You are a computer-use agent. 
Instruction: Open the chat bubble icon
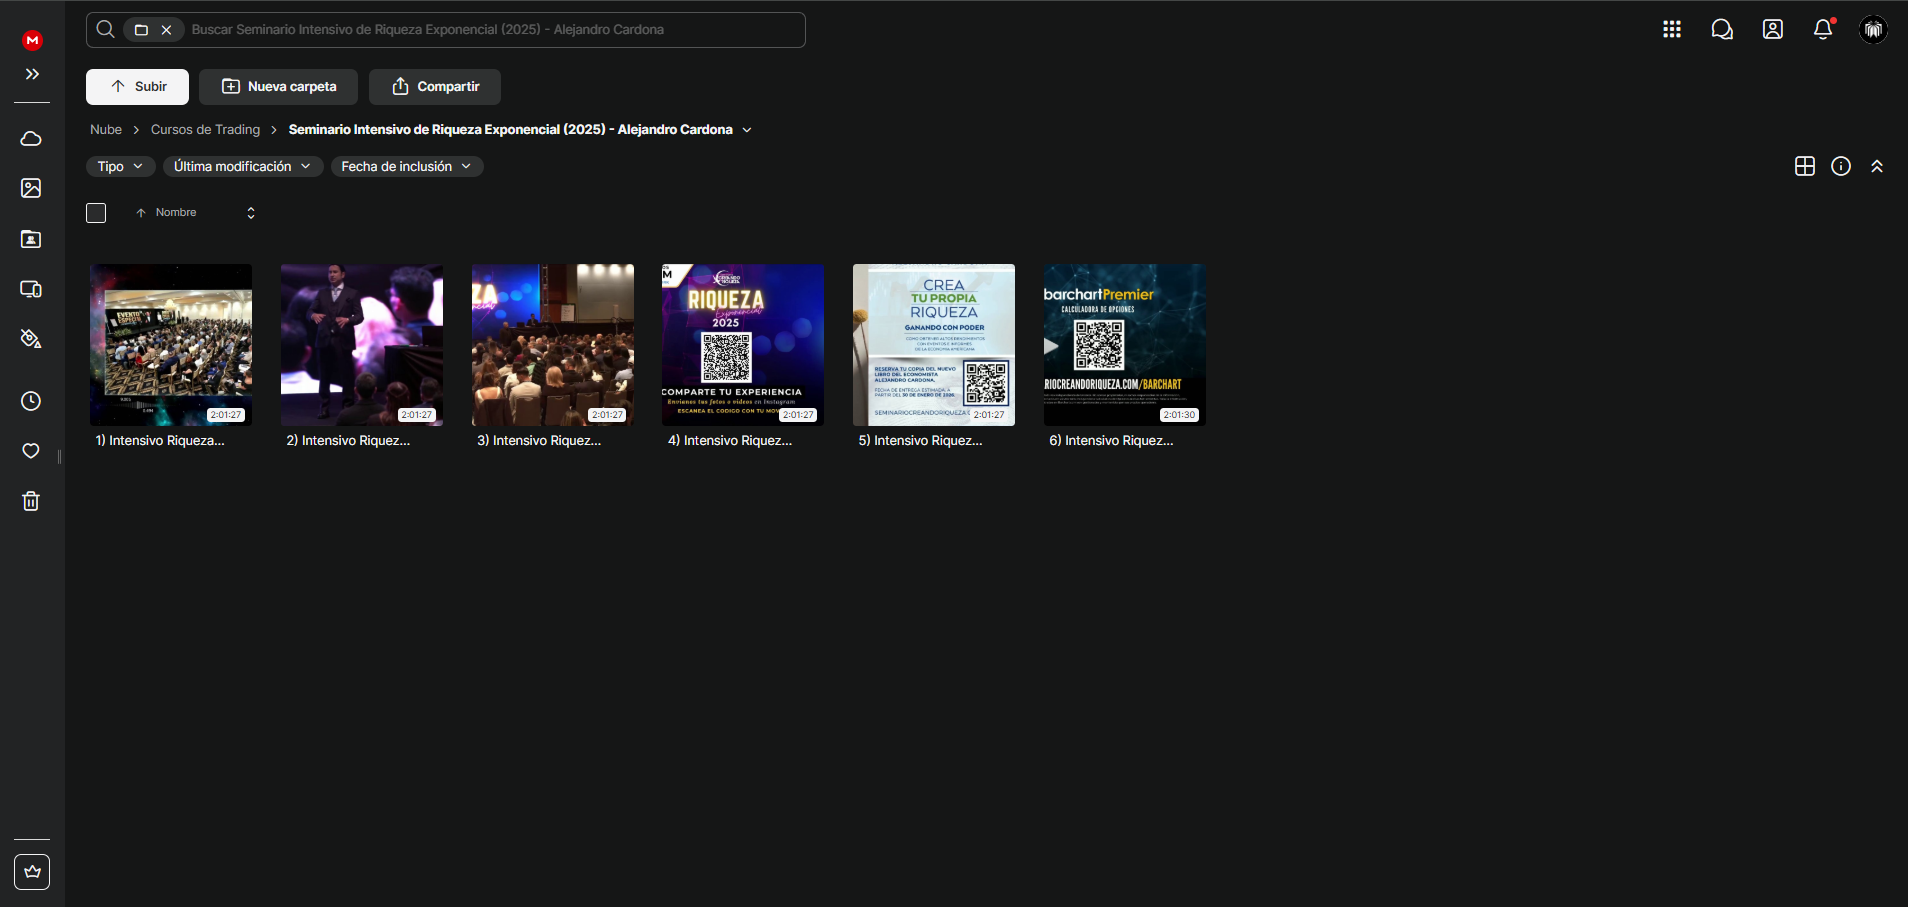[x=1722, y=29]
